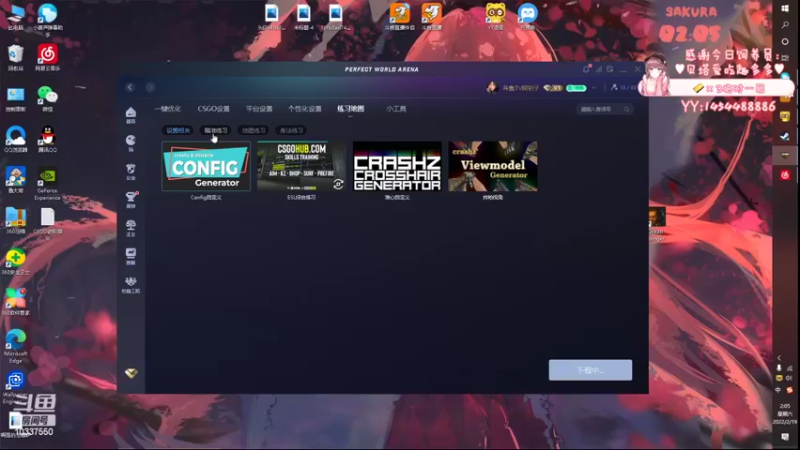Click the refresh icon on the CSGOHUB thumbnail
The height and width of the screenshot is (450, 800).
(x=338, y=184)
